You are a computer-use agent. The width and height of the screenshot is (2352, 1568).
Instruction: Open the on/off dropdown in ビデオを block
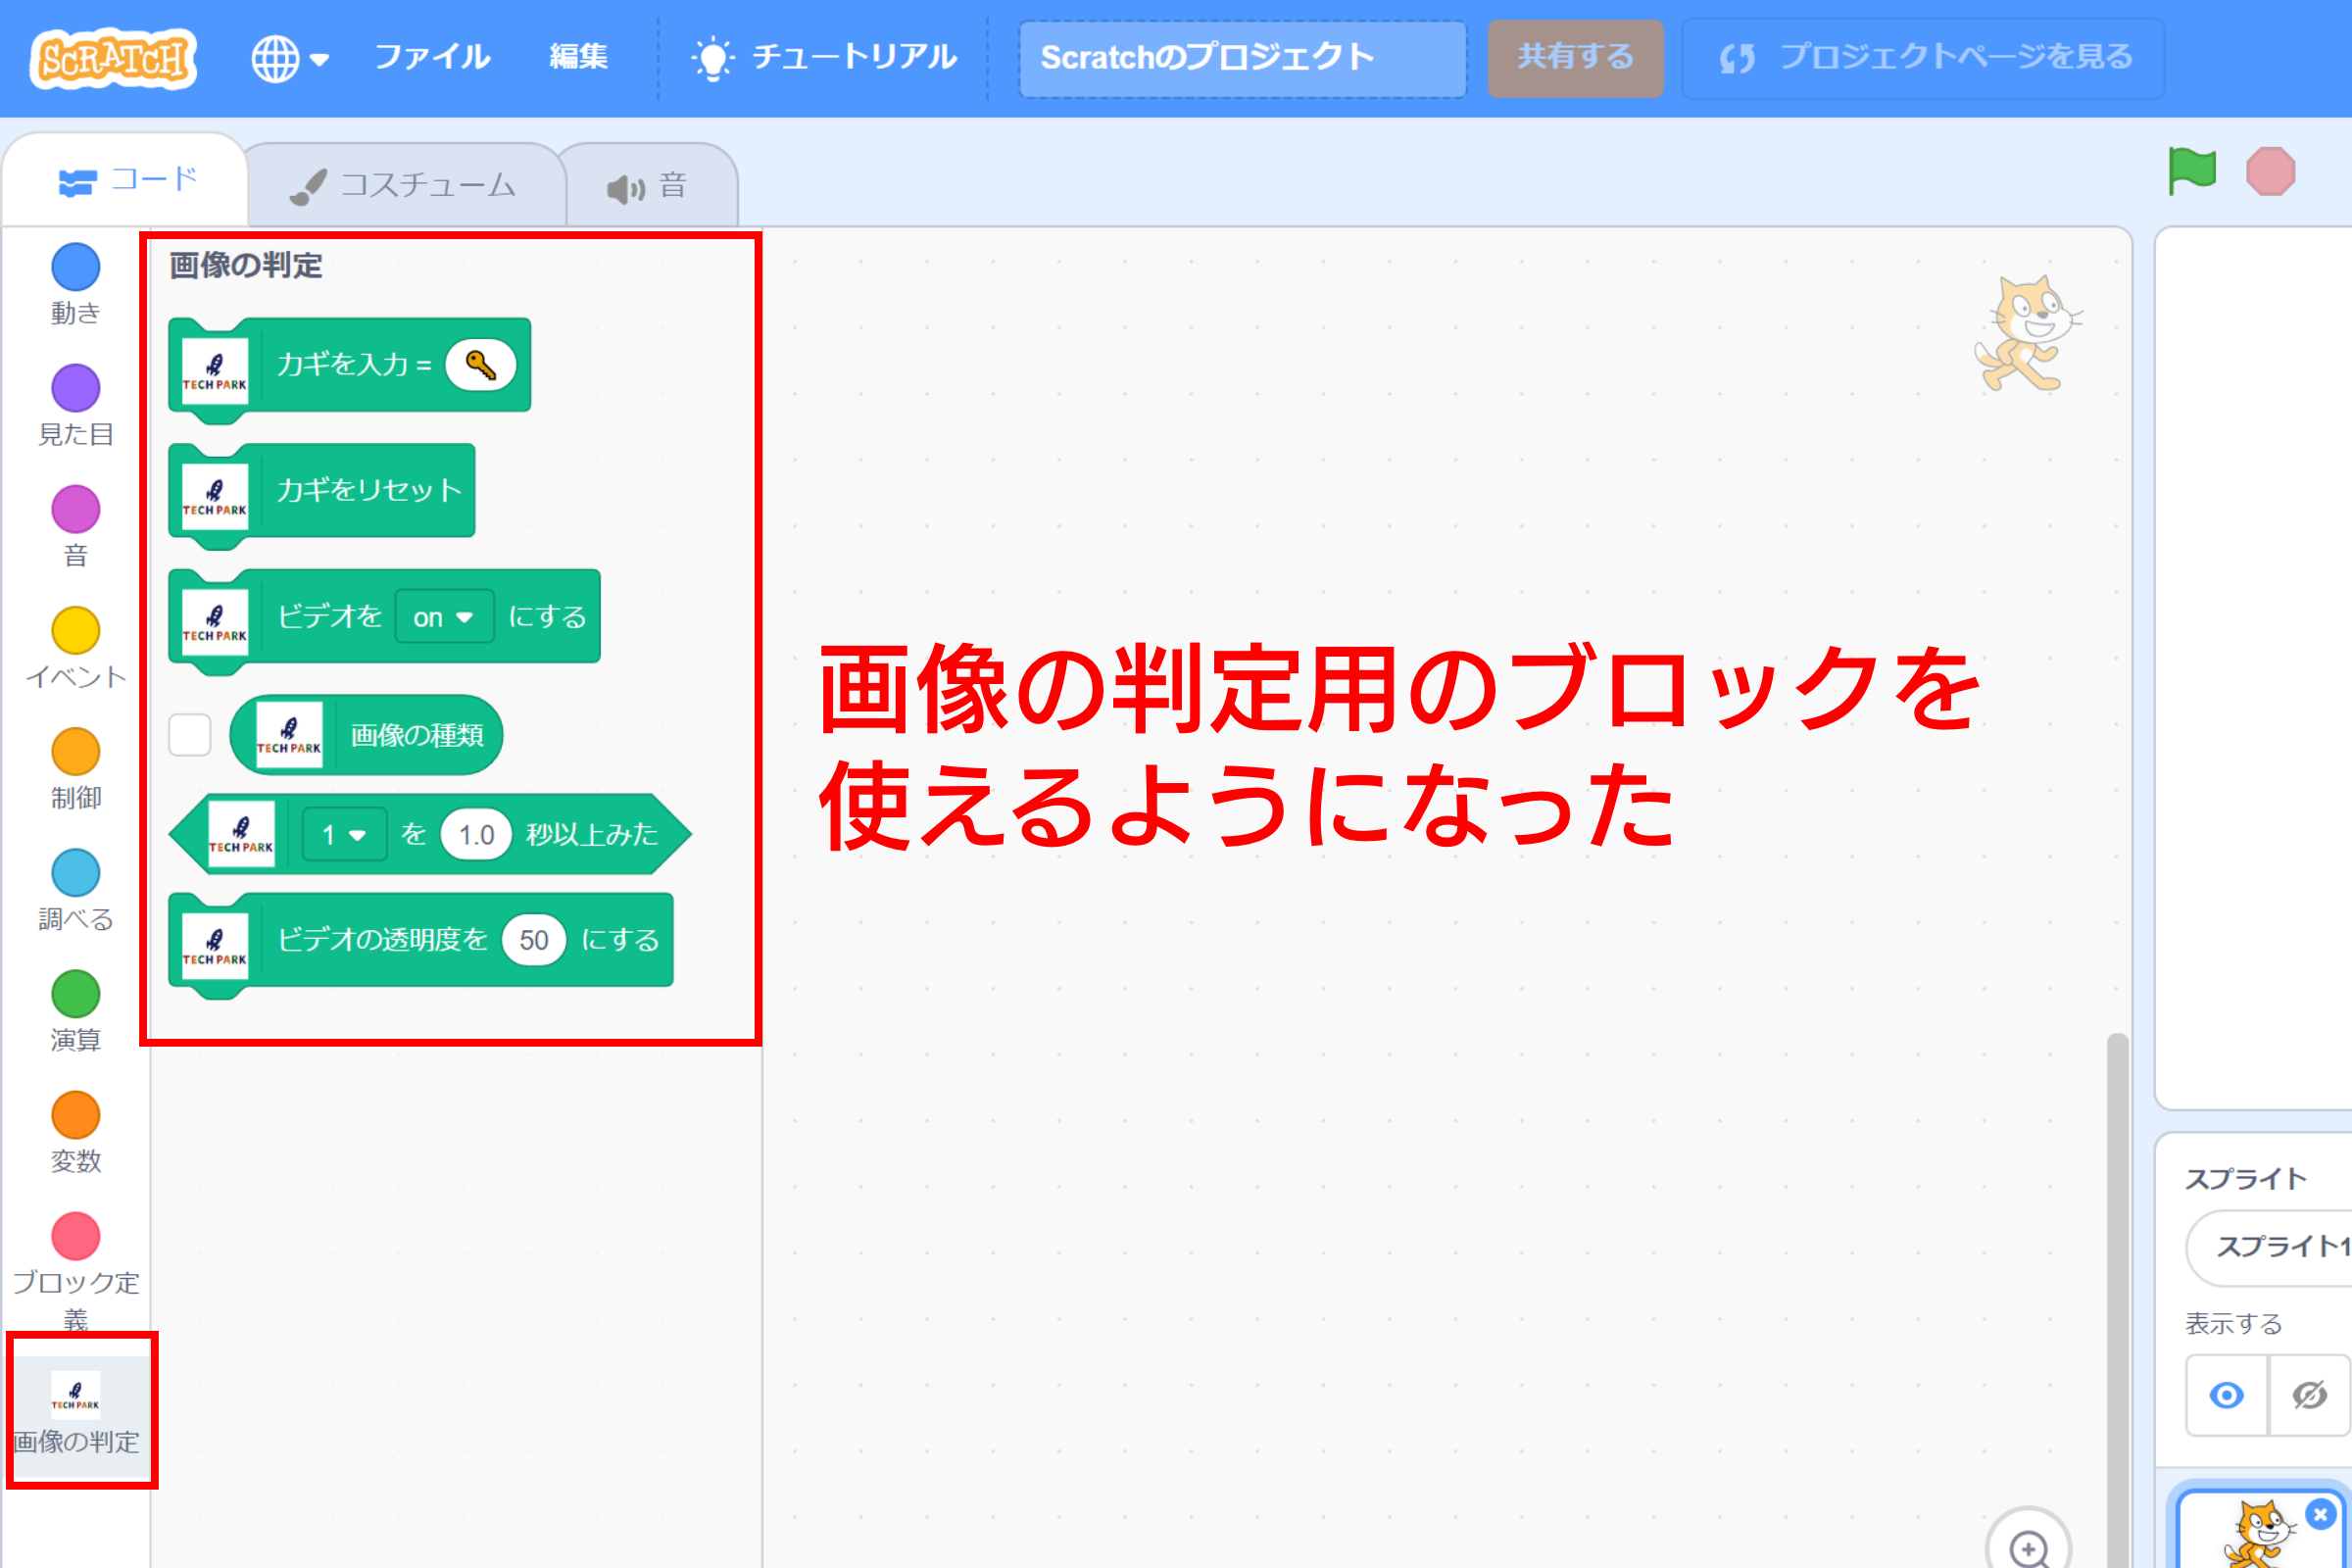point(443,617)
